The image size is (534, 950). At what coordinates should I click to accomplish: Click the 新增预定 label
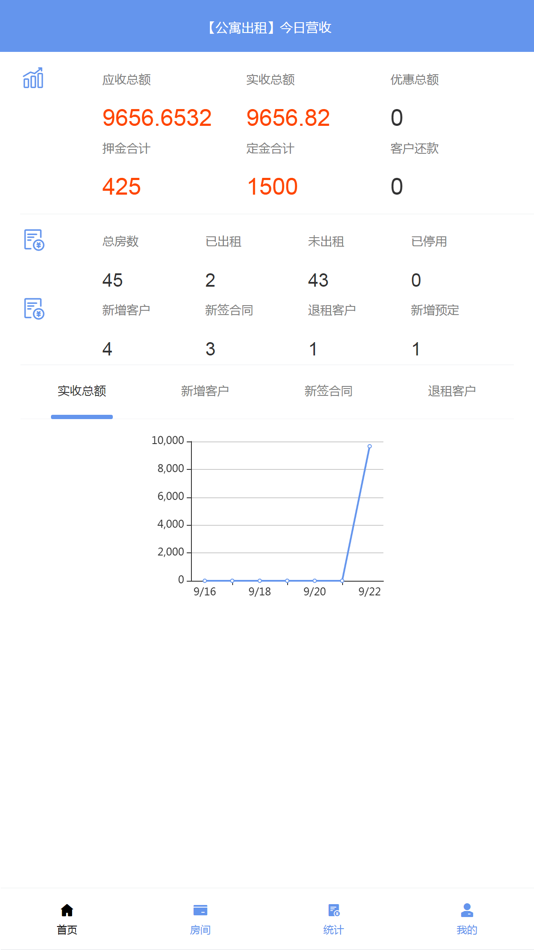(x=435, y=310)
